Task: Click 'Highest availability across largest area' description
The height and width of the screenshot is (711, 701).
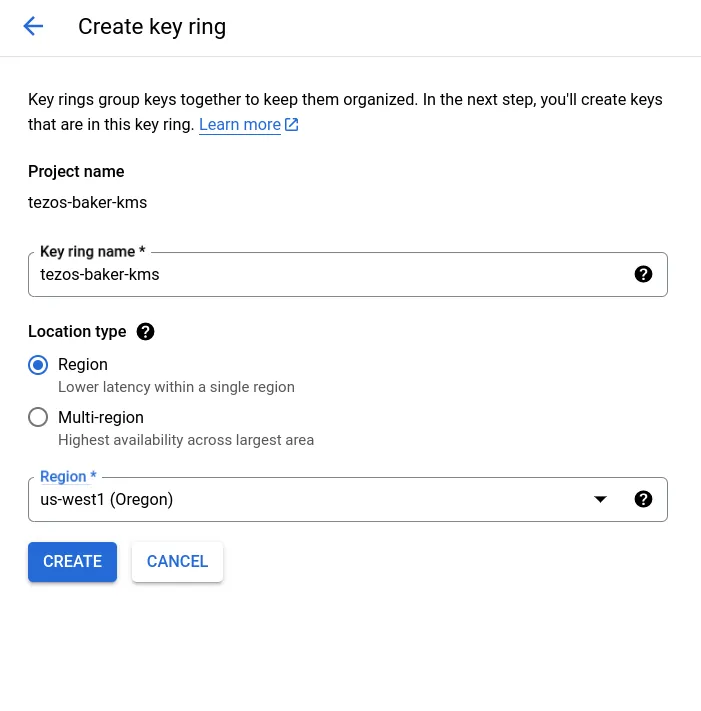Action: 186,440
